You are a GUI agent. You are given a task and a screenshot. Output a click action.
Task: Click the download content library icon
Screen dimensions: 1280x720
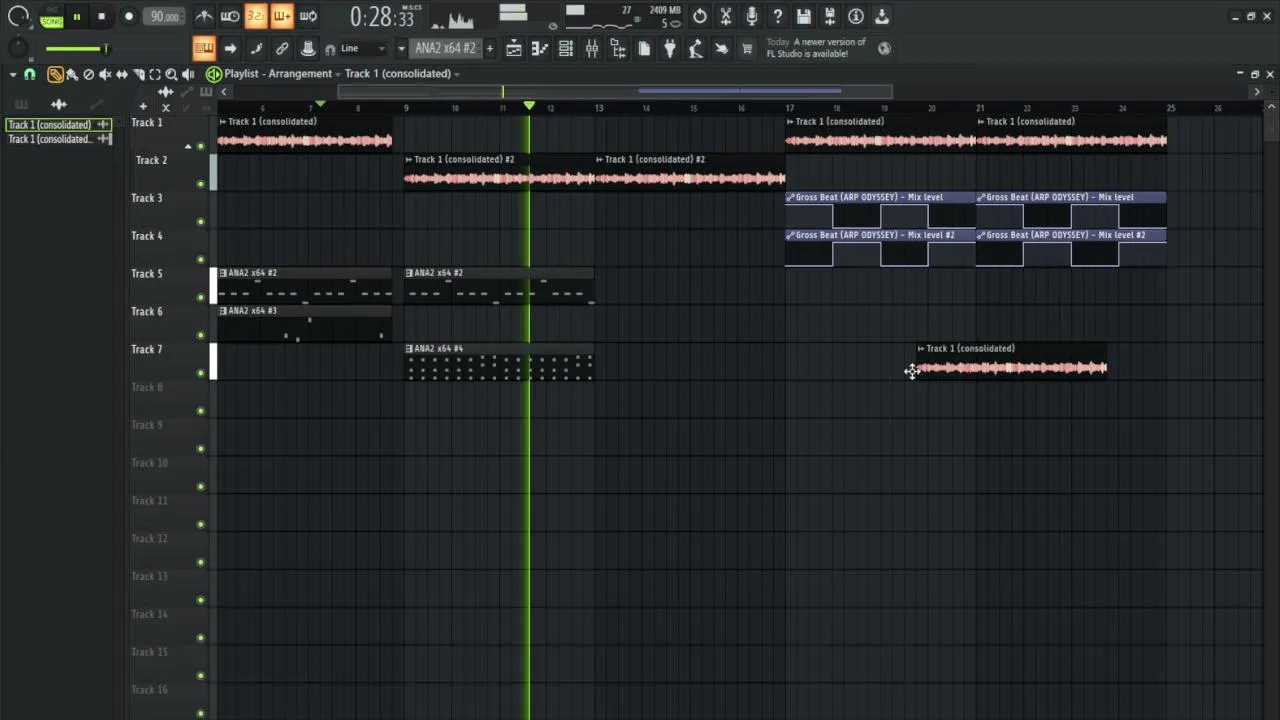coord(882,16)
